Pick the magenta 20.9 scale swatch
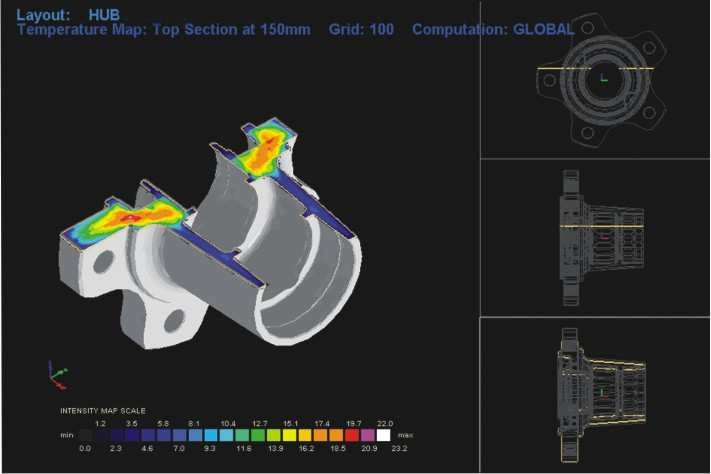 [x=368, y=436]
